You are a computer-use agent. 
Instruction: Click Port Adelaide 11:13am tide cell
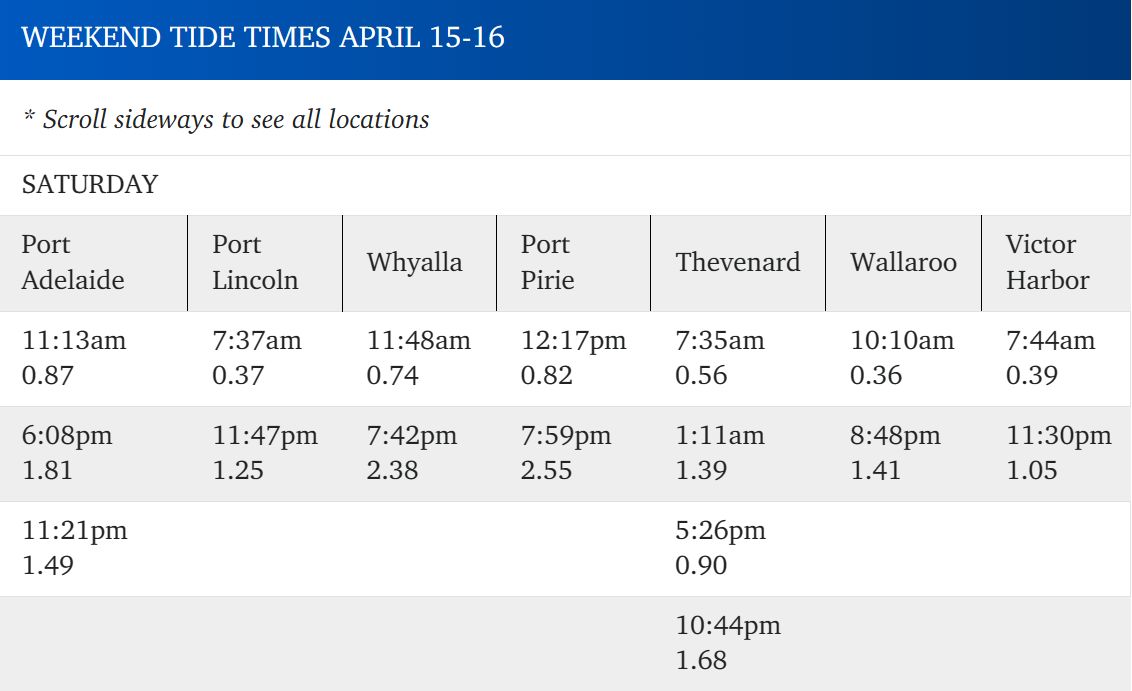tap(74, 358)
